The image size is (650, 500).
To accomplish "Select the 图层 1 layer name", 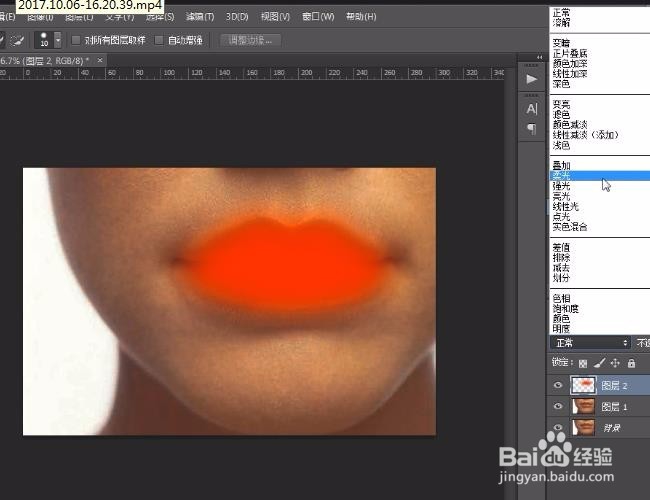I will (x=614, y=407).
